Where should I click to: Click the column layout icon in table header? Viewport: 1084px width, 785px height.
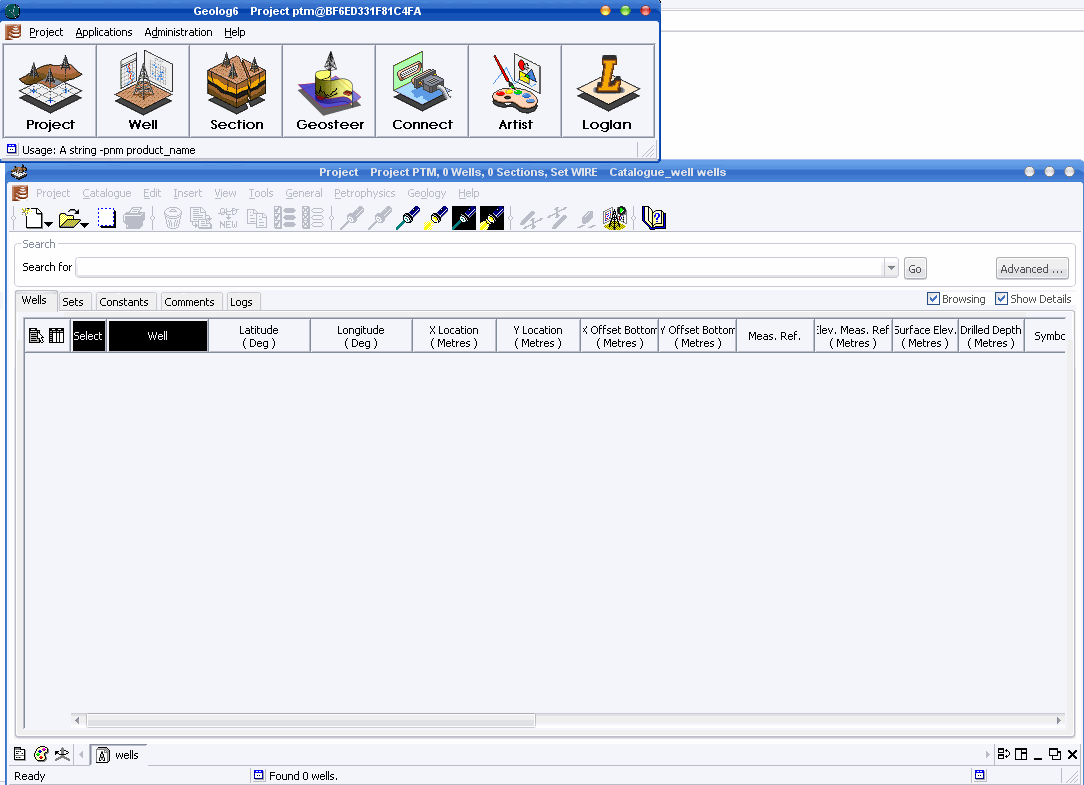coord(57,336)
